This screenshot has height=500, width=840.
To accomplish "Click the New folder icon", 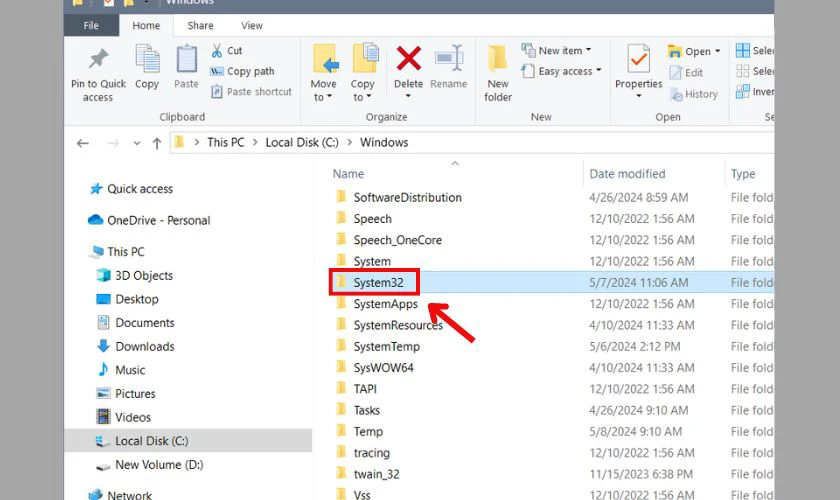I will [498, 58].
